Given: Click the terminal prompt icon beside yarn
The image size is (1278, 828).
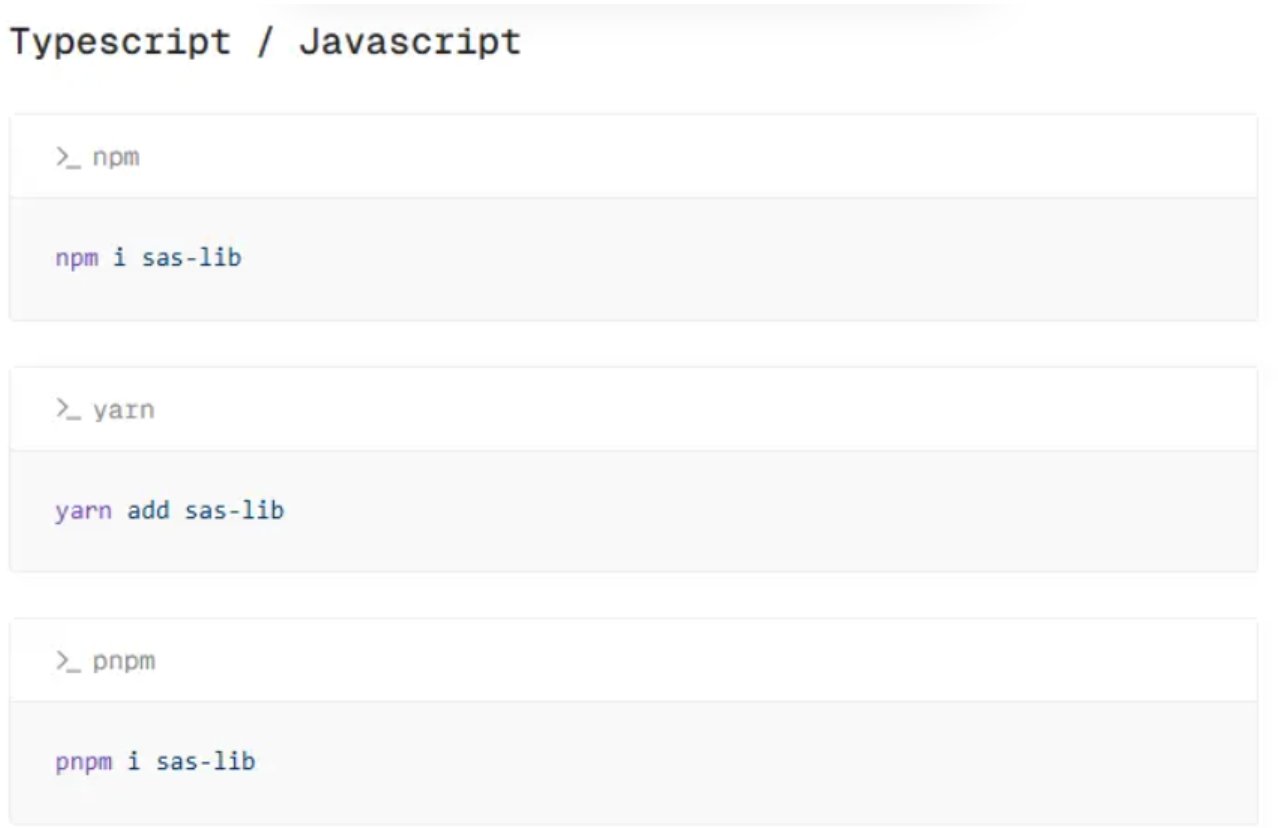Looking at the screenshot, I should coord(67,409).
